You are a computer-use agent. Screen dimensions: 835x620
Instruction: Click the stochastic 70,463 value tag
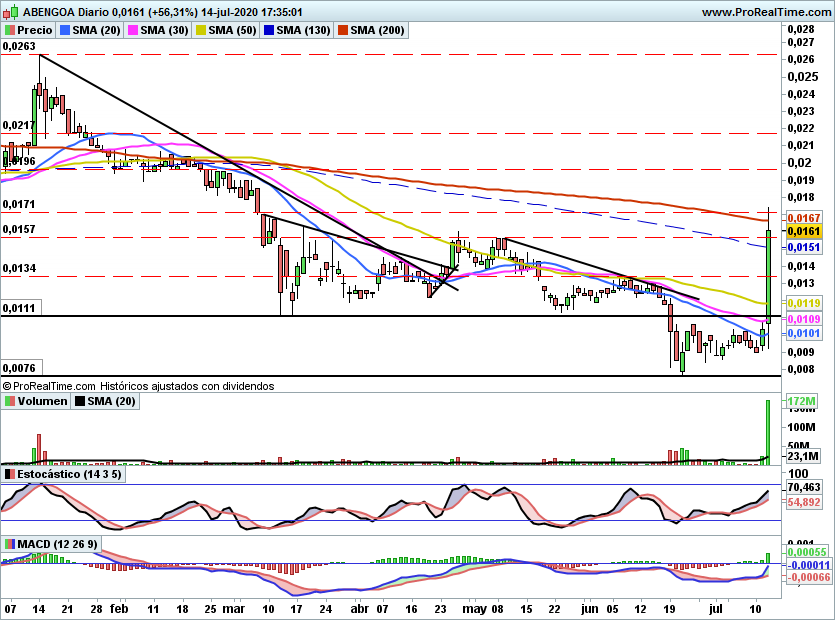(804, 487)
